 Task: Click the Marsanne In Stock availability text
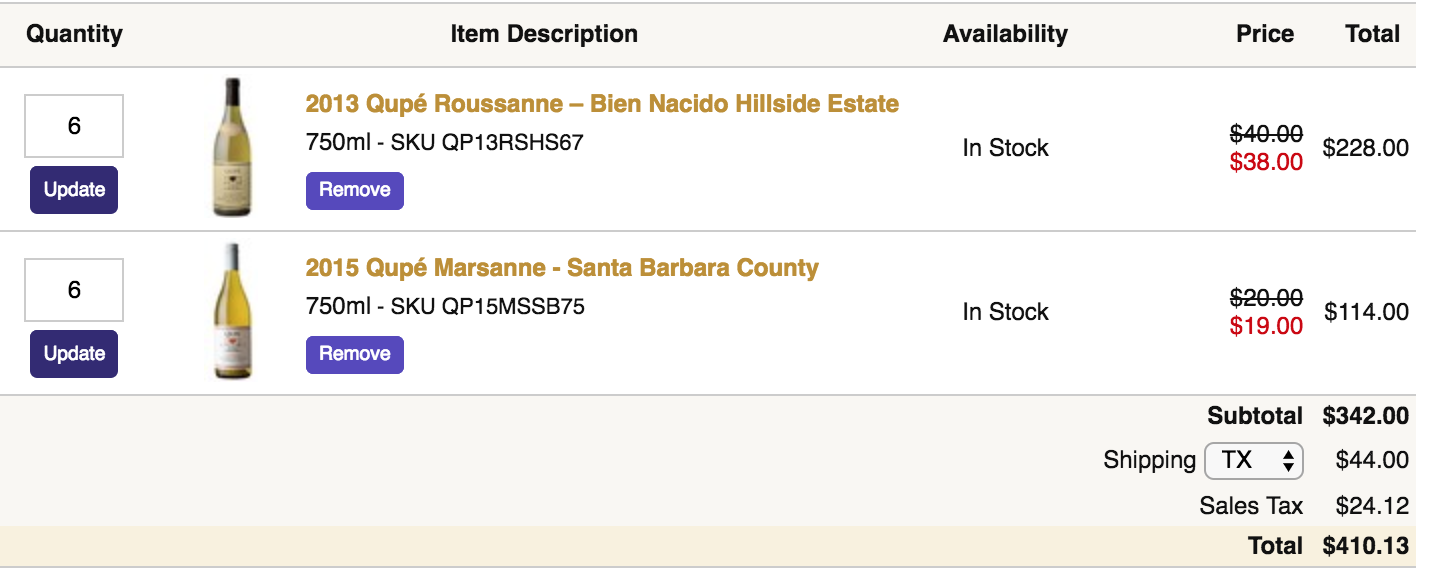1005,312
